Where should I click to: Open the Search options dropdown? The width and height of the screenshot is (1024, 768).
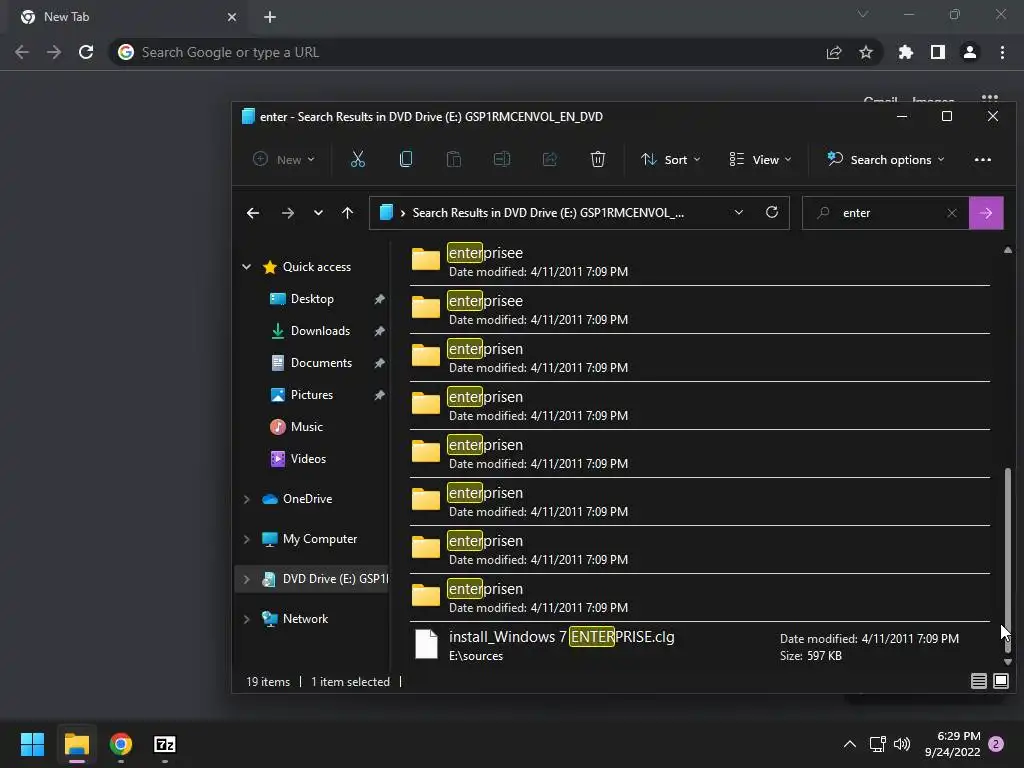pos(886,159)
